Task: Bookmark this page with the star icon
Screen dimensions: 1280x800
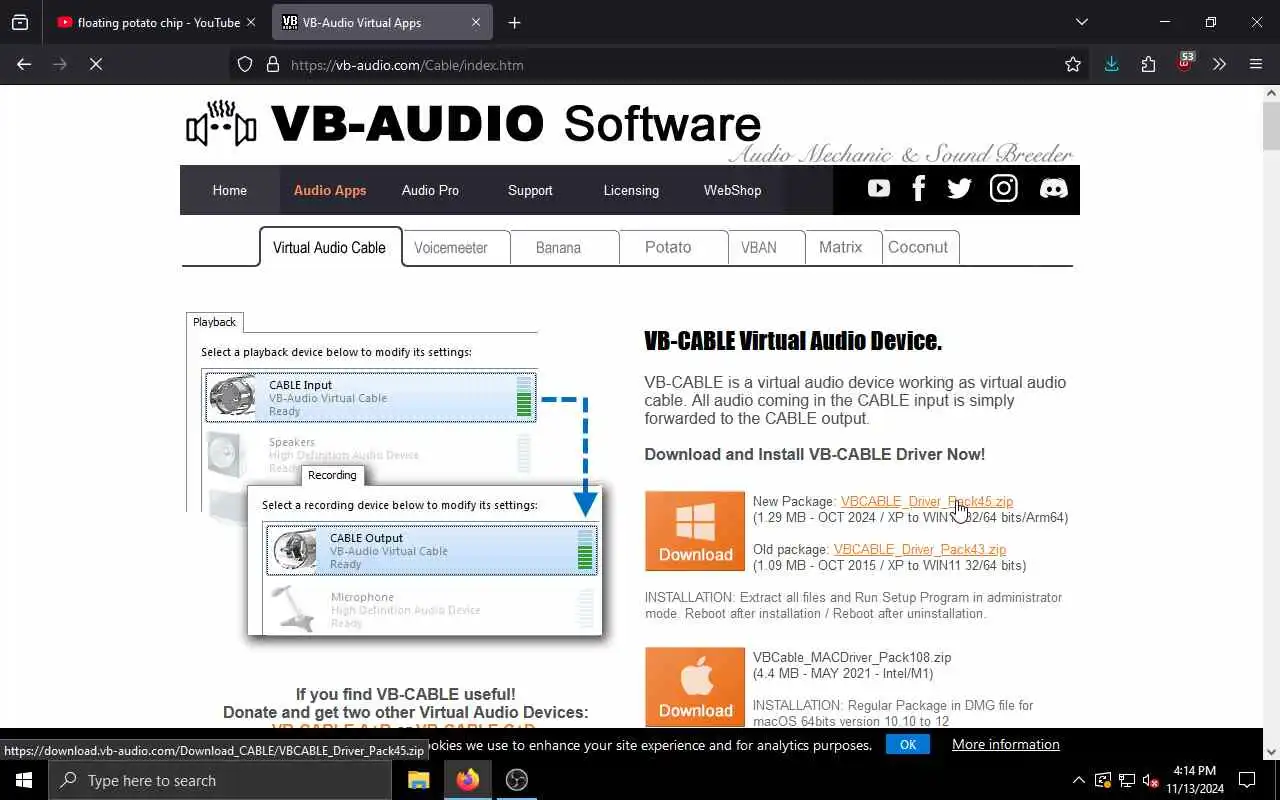Action: [1073, 64]
